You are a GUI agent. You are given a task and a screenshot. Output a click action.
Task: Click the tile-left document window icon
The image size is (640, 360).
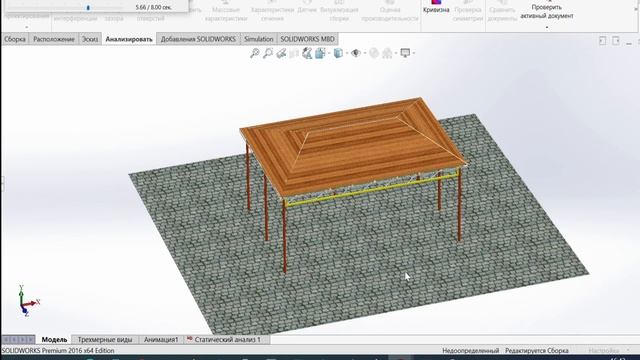pos(602,41)
